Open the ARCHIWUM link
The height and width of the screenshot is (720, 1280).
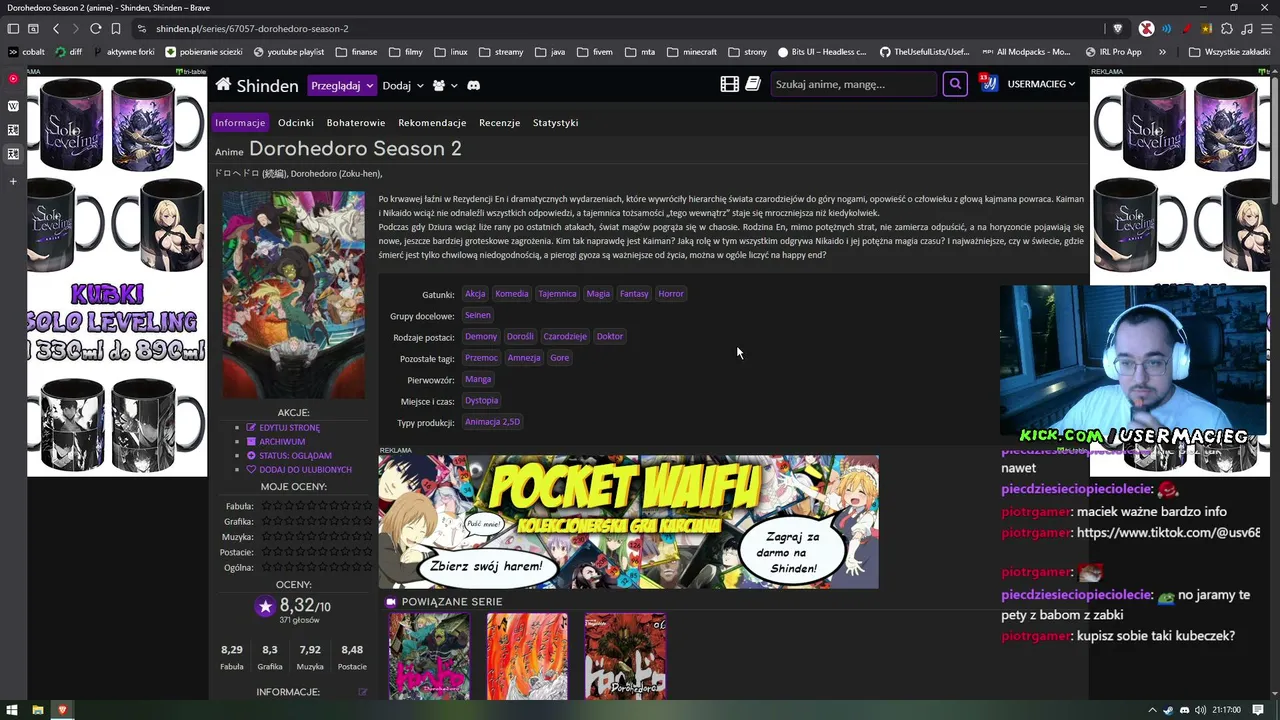[276, 442]
